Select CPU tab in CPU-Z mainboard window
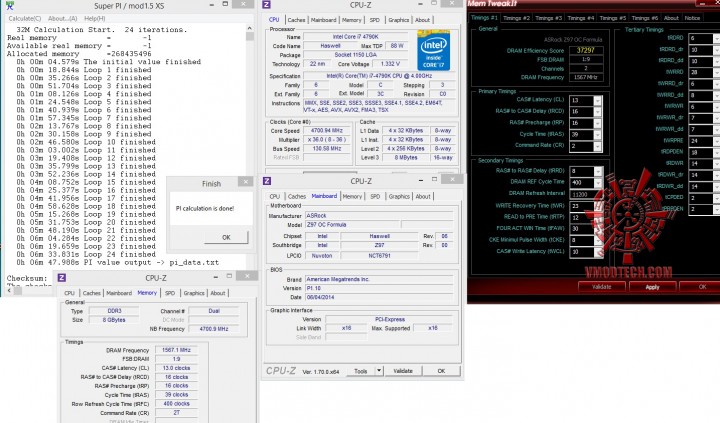Screen dimensions: 720x423 pyautogui.click(x=275, y=196)
